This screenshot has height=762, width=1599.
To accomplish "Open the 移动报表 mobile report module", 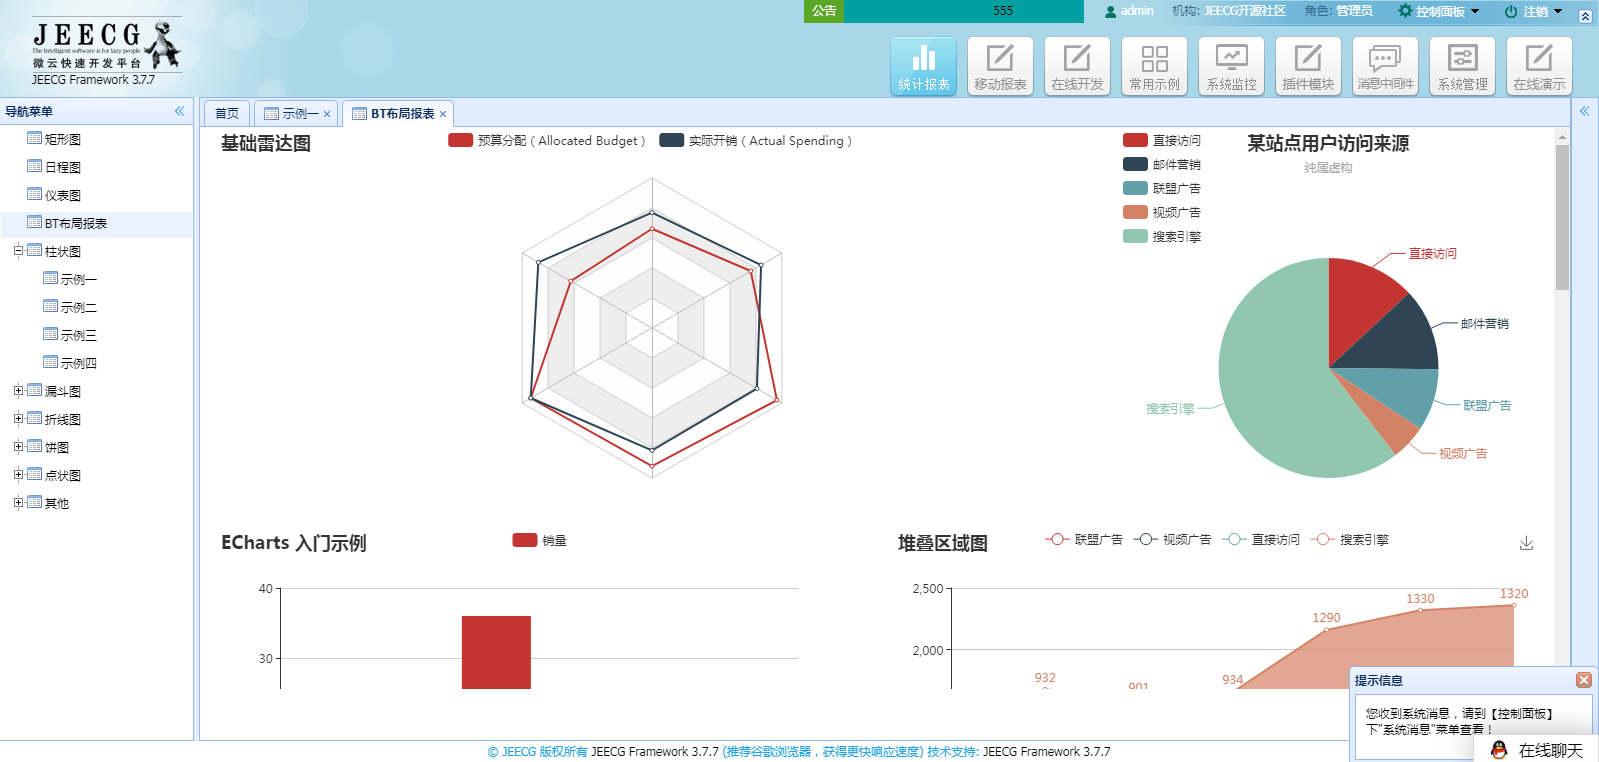I will [1000, 66].
